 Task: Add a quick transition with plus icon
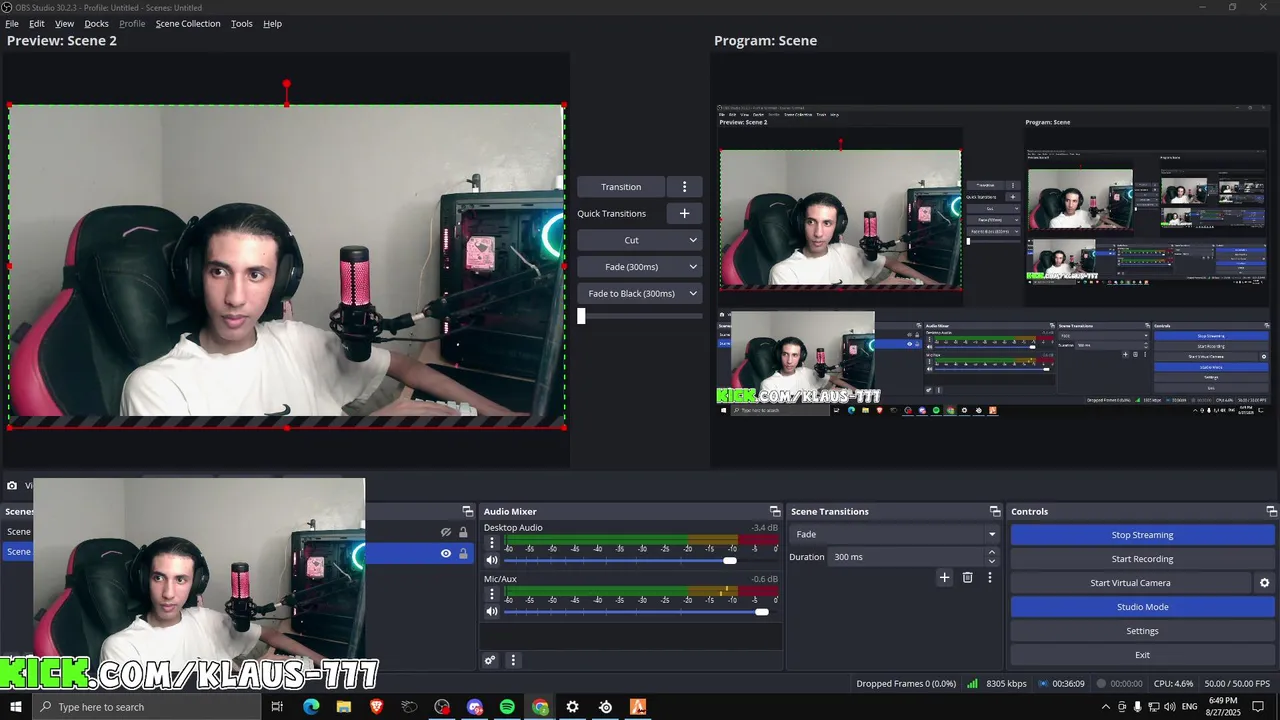[x=684, y=213]
